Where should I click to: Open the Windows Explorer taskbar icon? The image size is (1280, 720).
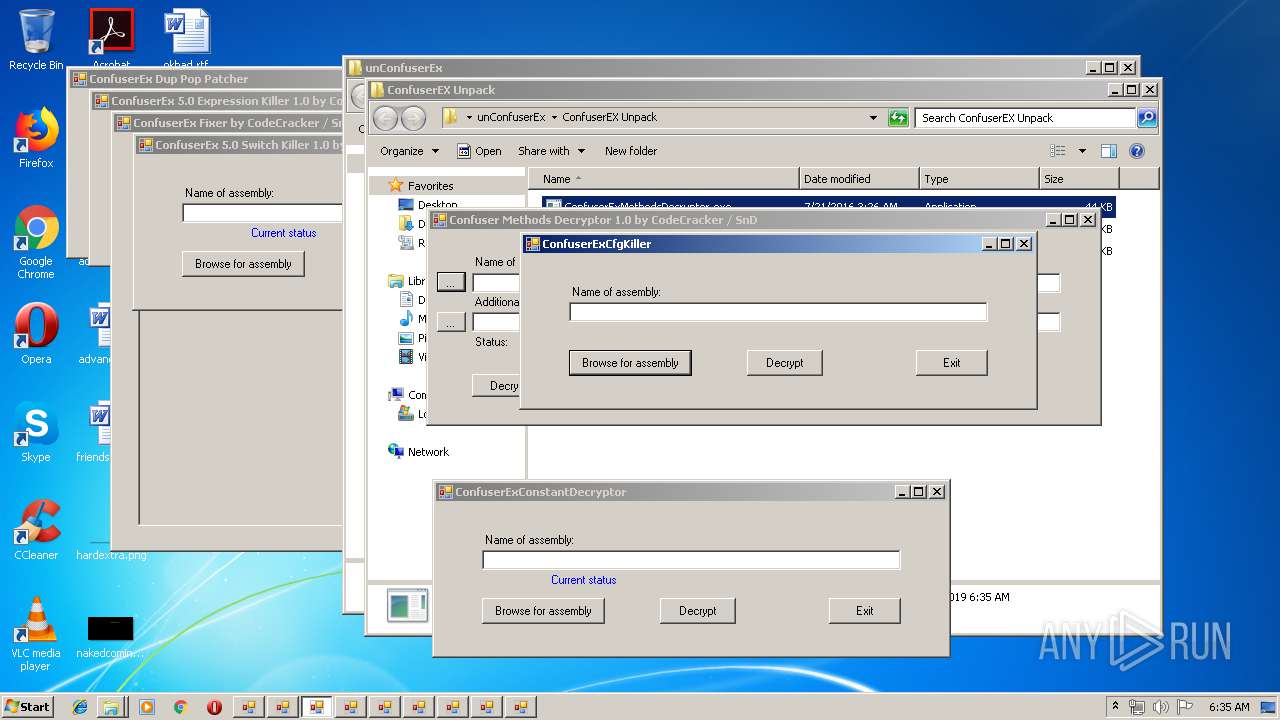tap(111, 707)
